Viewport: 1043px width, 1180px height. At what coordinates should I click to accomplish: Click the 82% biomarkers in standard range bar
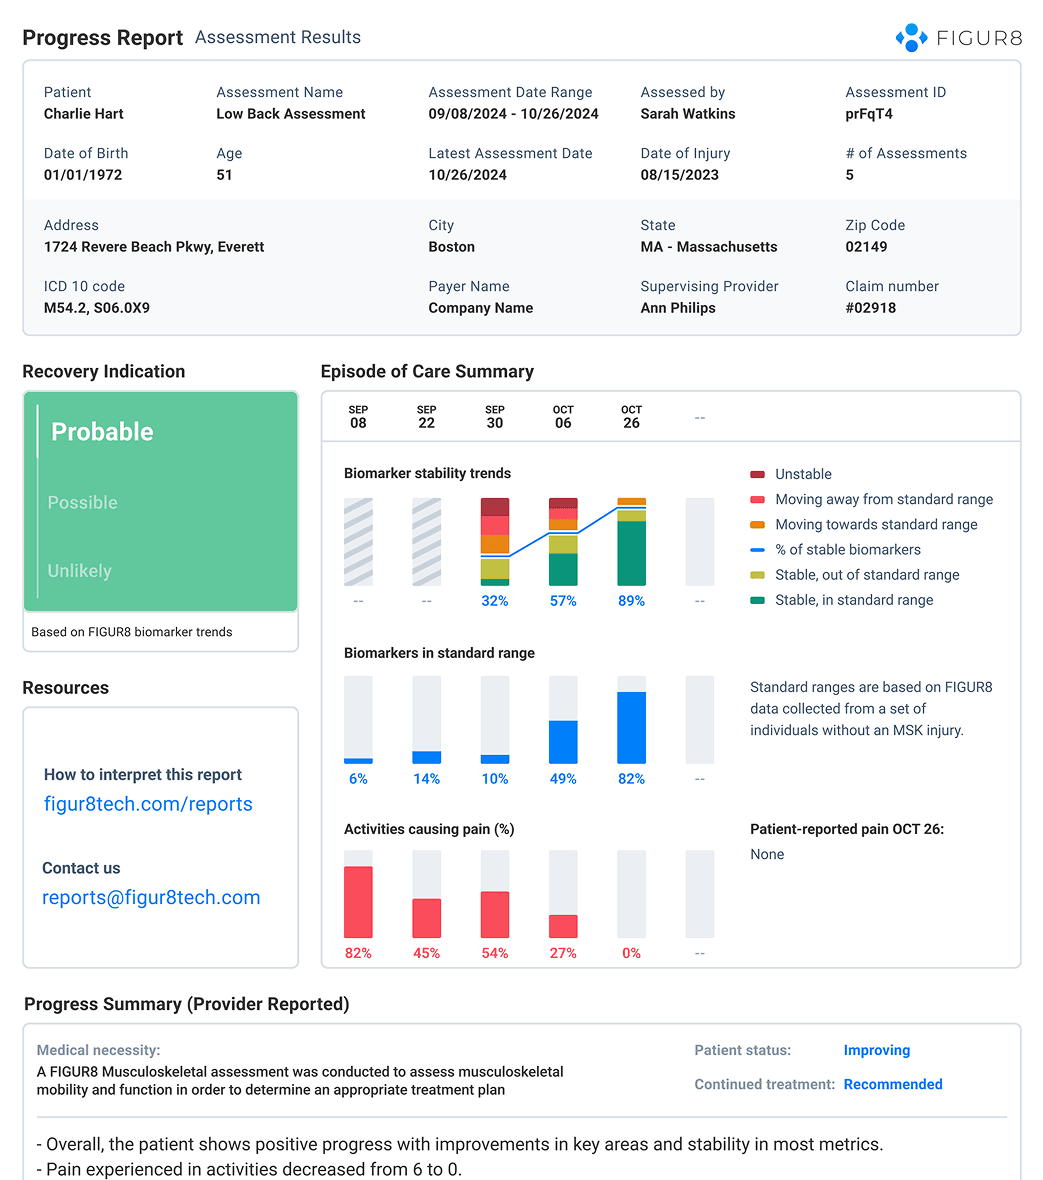click(x=631, y=727)
